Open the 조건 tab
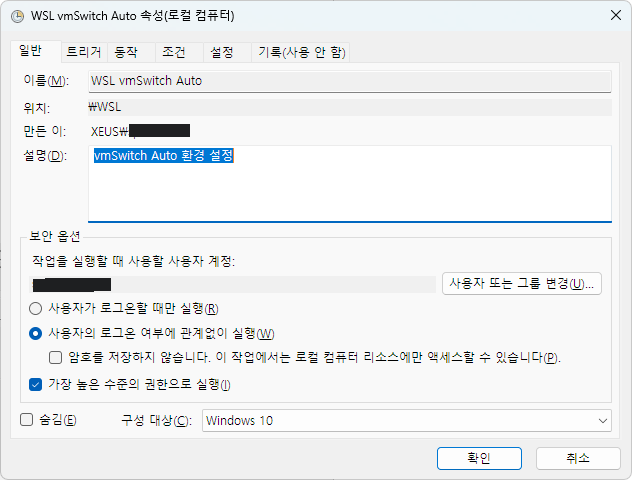The image size is (632, 480). (x=174, y=52)
